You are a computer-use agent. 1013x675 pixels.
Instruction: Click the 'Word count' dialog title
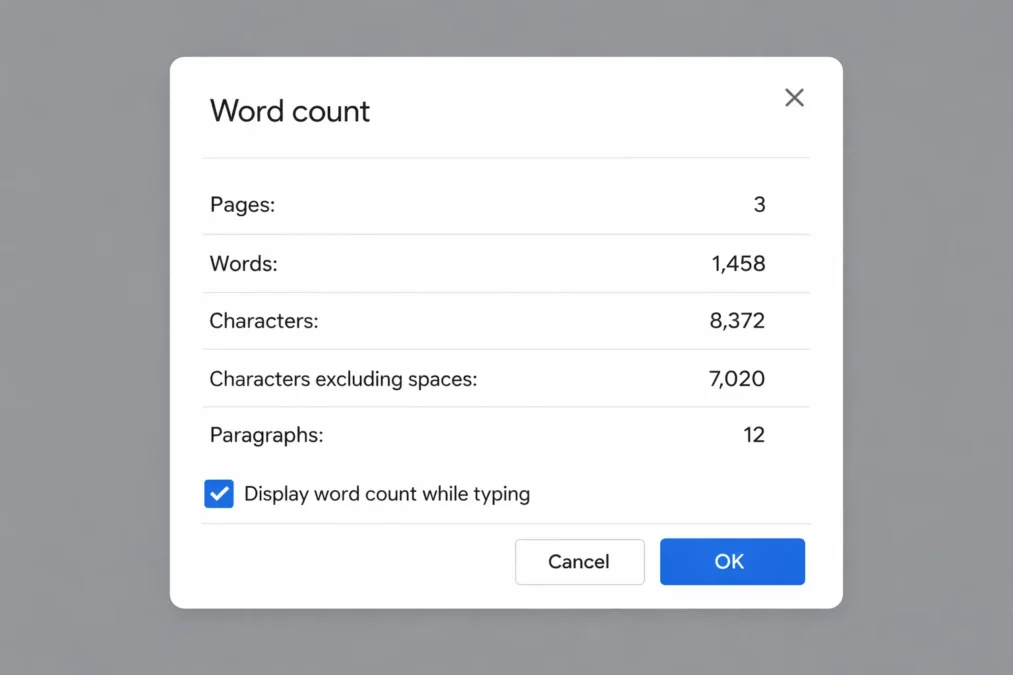[x=289, y=111]
